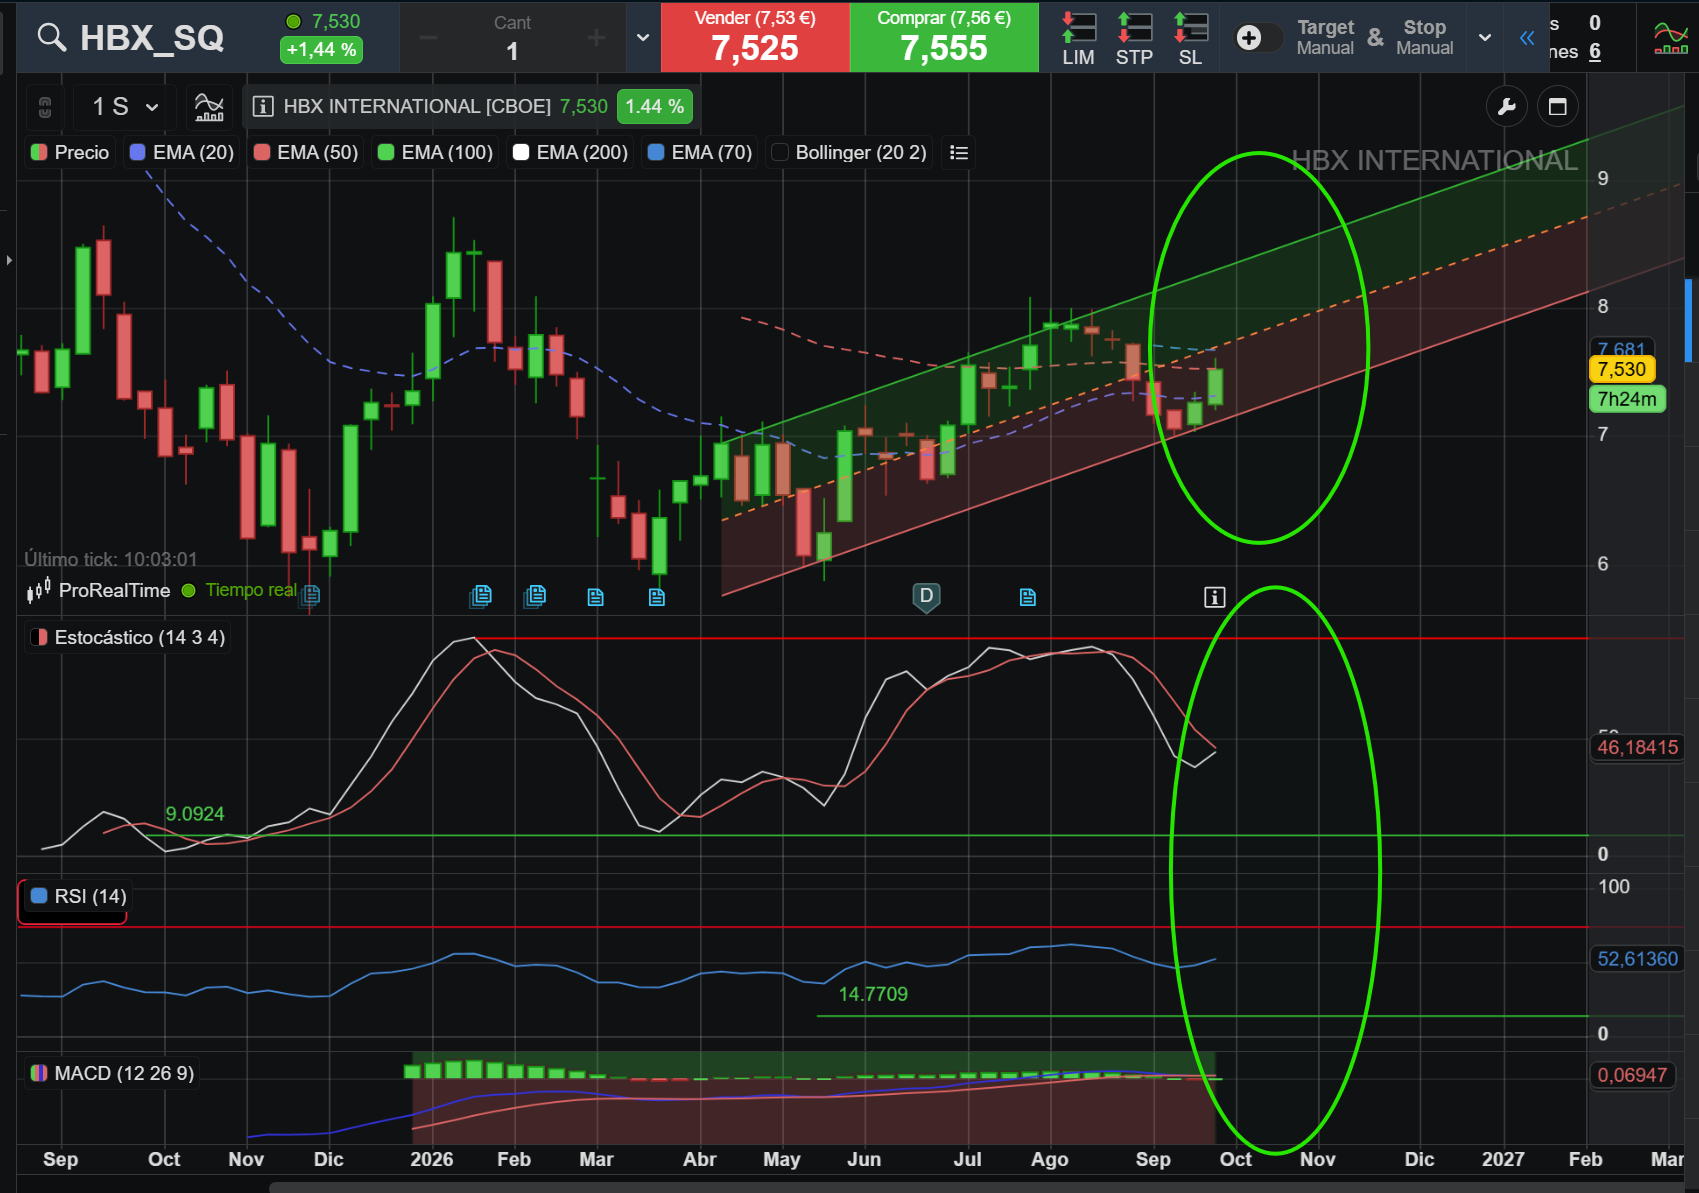
Task: Open the top-right chart layout icon
Action: pos(1671,38)
